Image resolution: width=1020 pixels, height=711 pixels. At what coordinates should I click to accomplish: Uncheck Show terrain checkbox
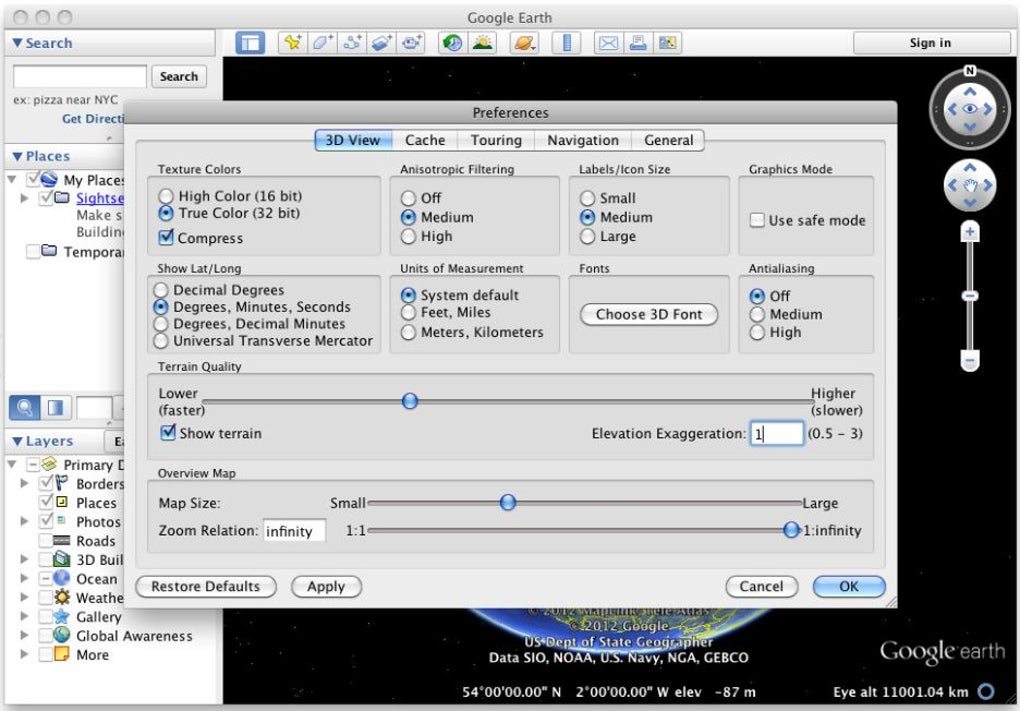[x=168, y=433]
